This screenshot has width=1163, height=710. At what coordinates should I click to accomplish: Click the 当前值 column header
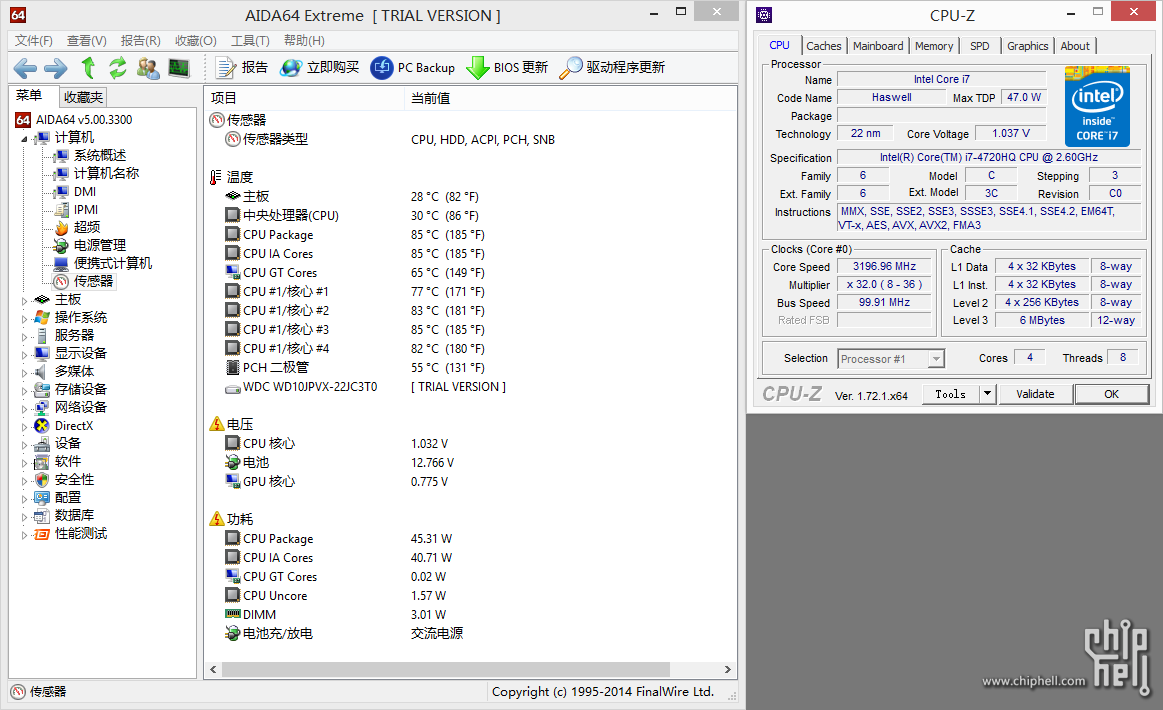(x=570, y=98)
